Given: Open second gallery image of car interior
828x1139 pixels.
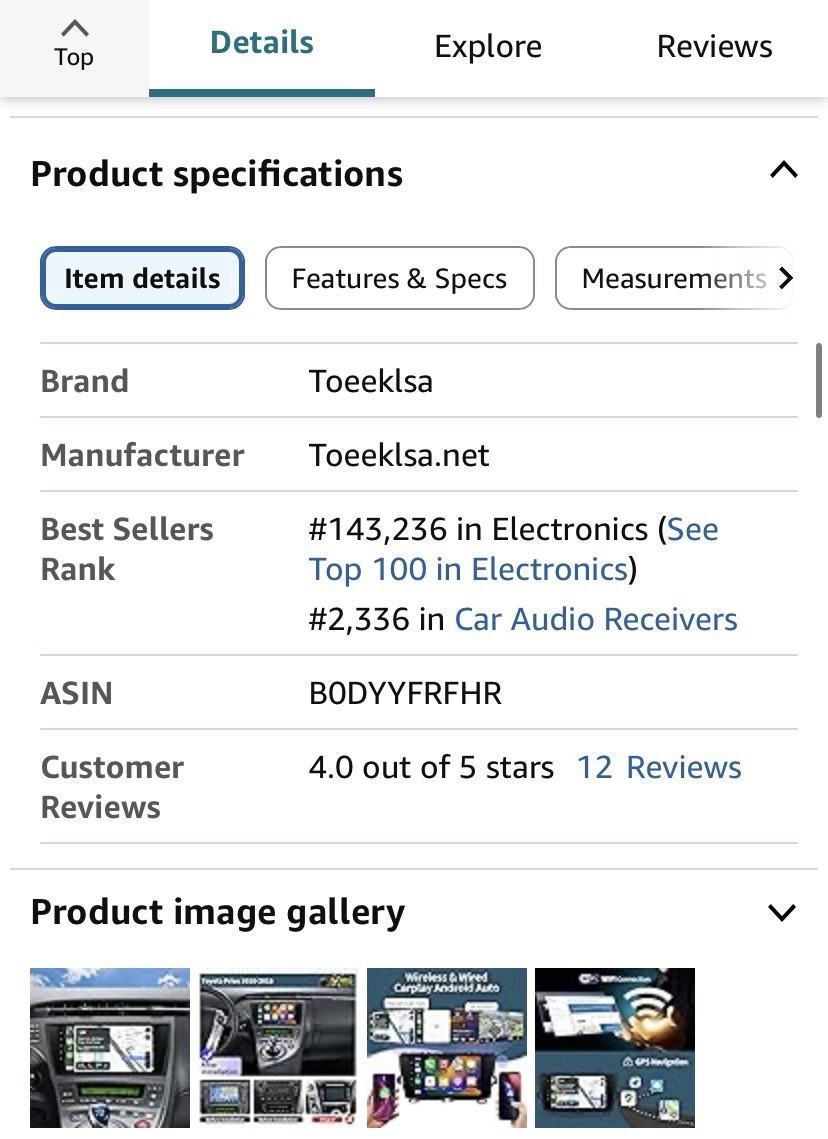Looking at the screenshot, I should pyautogui.click(x=278, y=1047).
